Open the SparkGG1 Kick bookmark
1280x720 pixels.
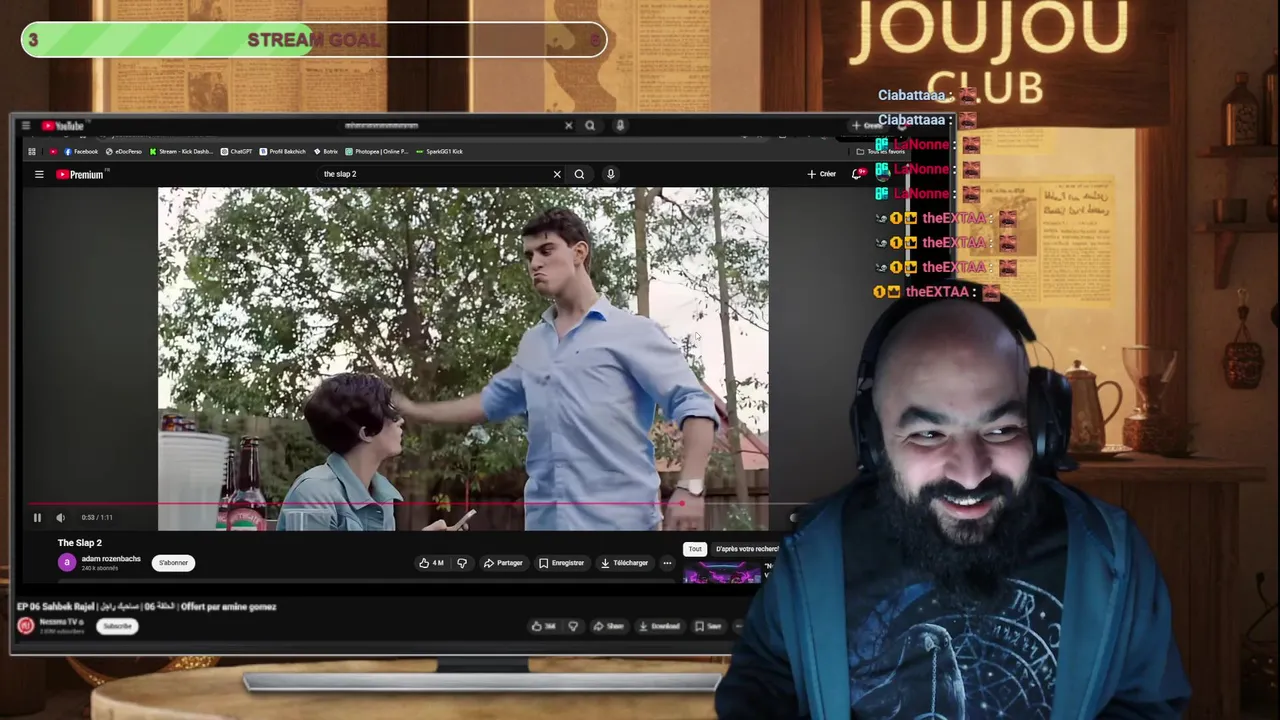tap(439, 152)
